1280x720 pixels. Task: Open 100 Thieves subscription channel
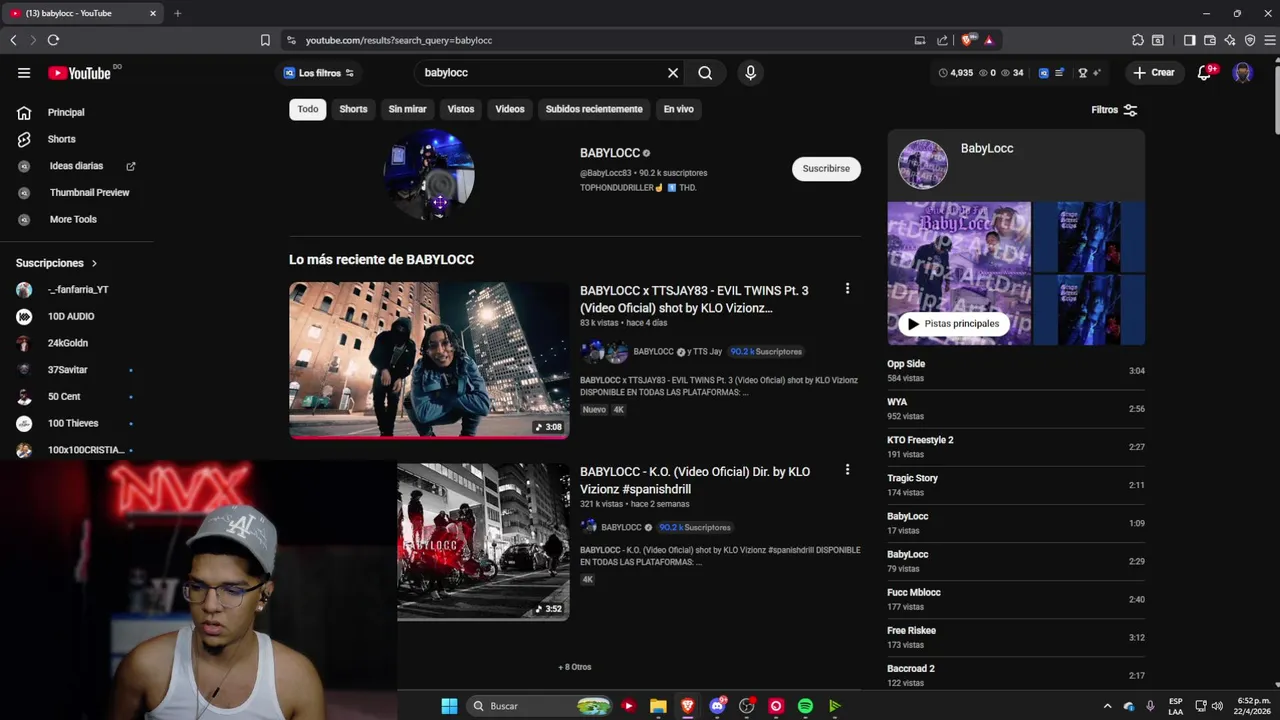75,423
